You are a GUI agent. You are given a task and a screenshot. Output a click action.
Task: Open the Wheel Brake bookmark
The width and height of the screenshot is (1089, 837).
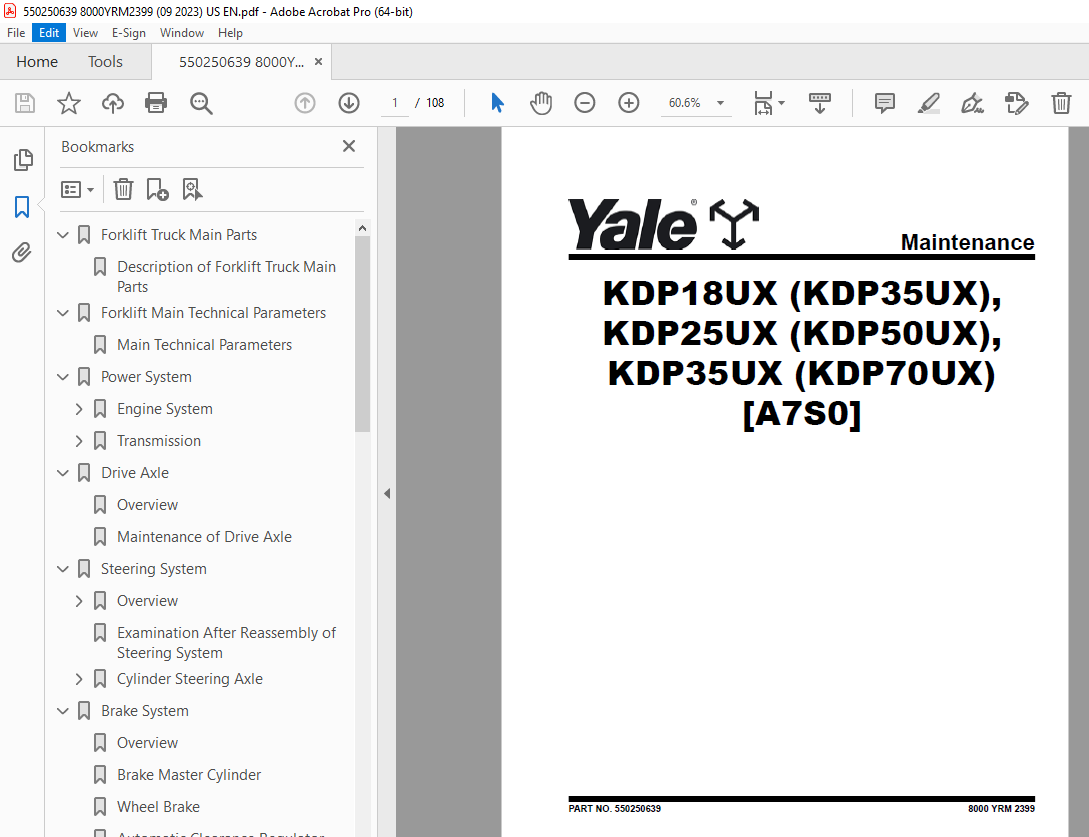[x=158, y=806]
